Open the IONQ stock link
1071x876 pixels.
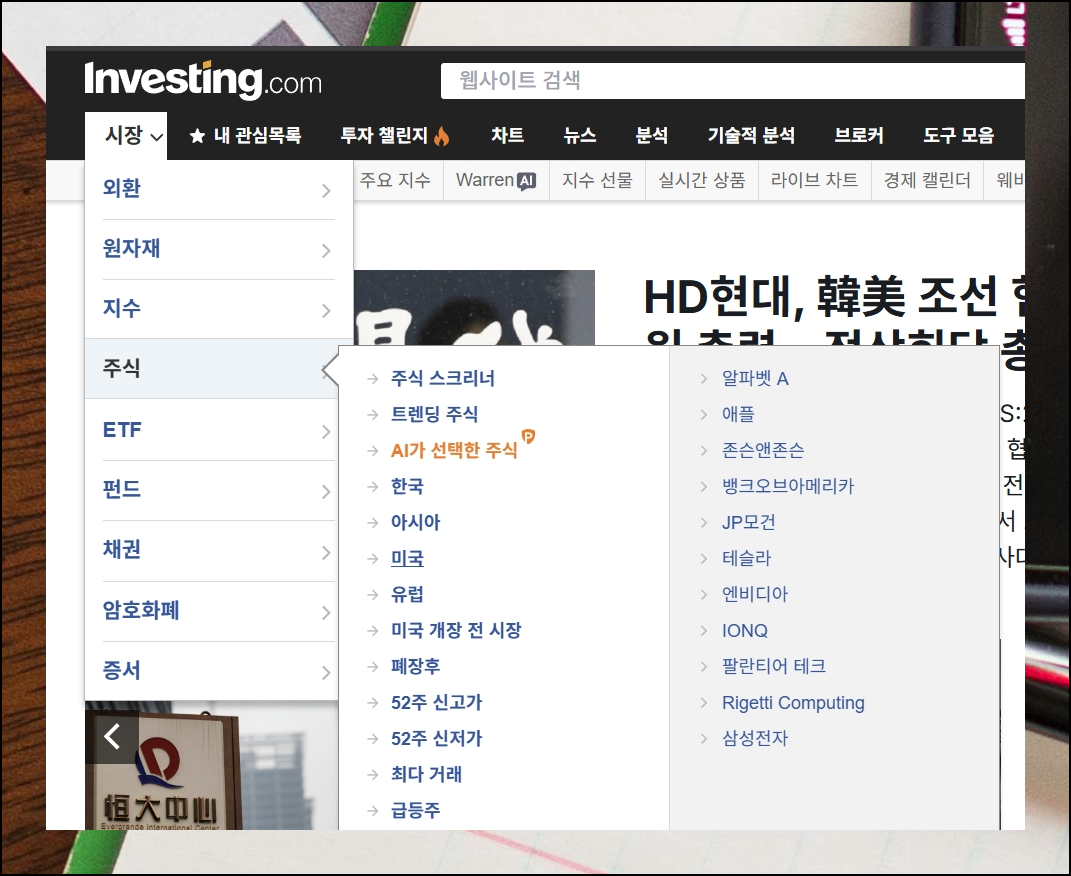coord(745,630)
